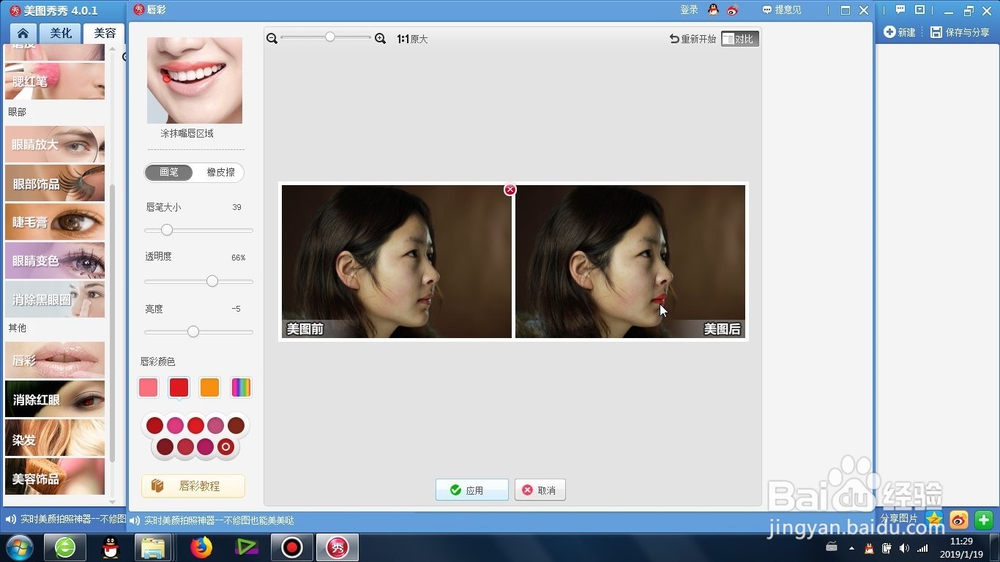
Task: Open the 唇彩 lip gloss tool
Action: tap(55, 360)
